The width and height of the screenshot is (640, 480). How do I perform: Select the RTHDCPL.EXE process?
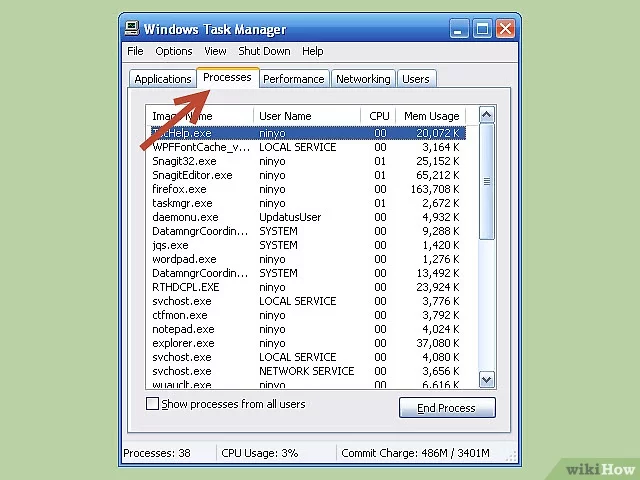click(306, 287)
